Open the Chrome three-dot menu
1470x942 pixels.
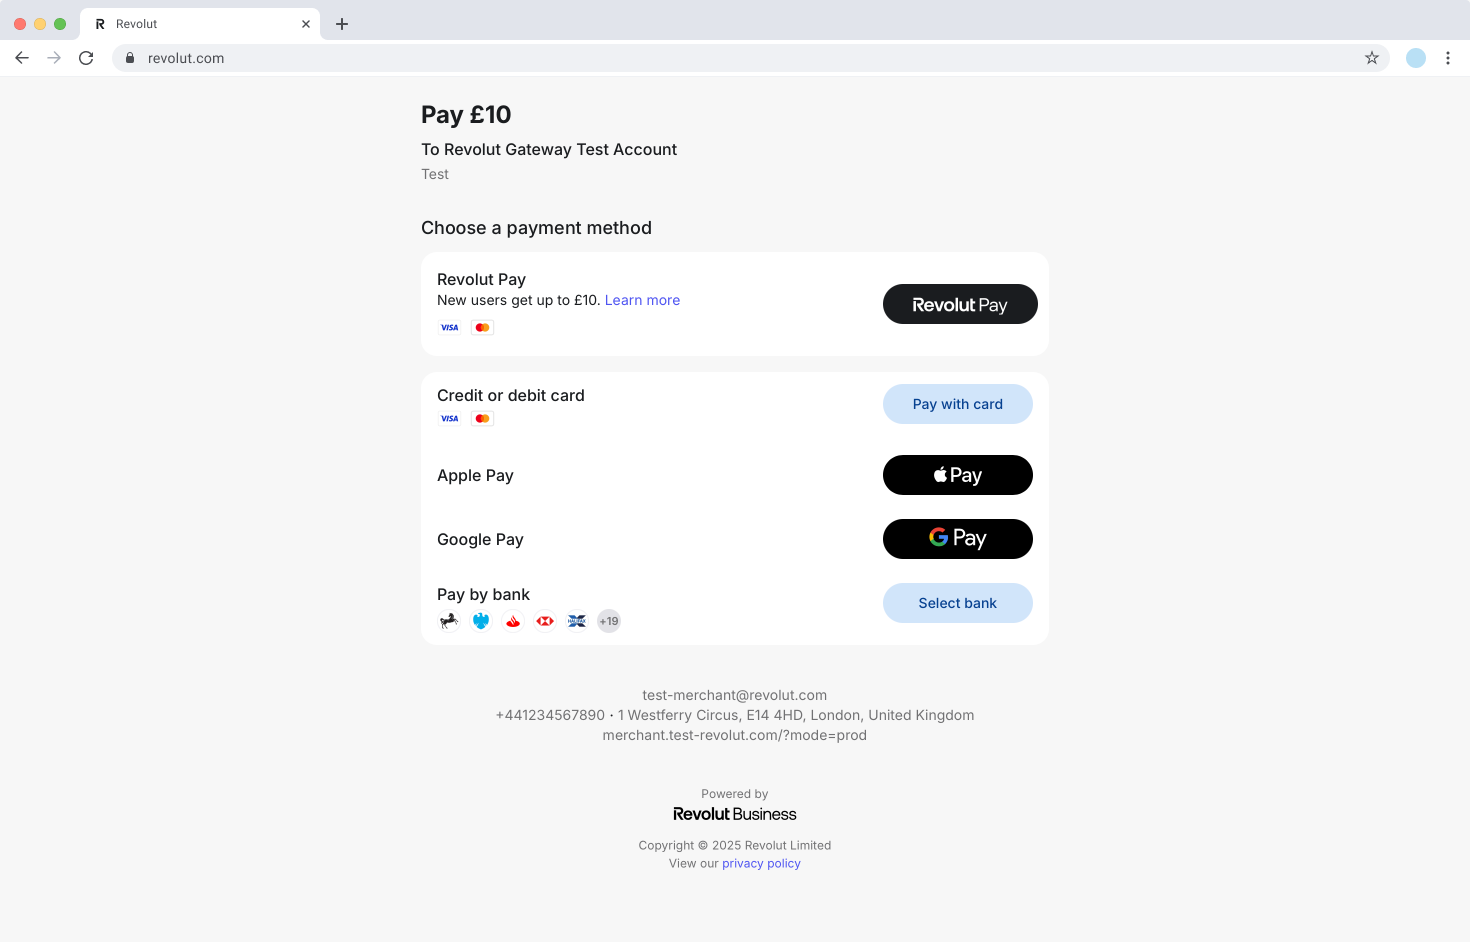[1448, 58]
